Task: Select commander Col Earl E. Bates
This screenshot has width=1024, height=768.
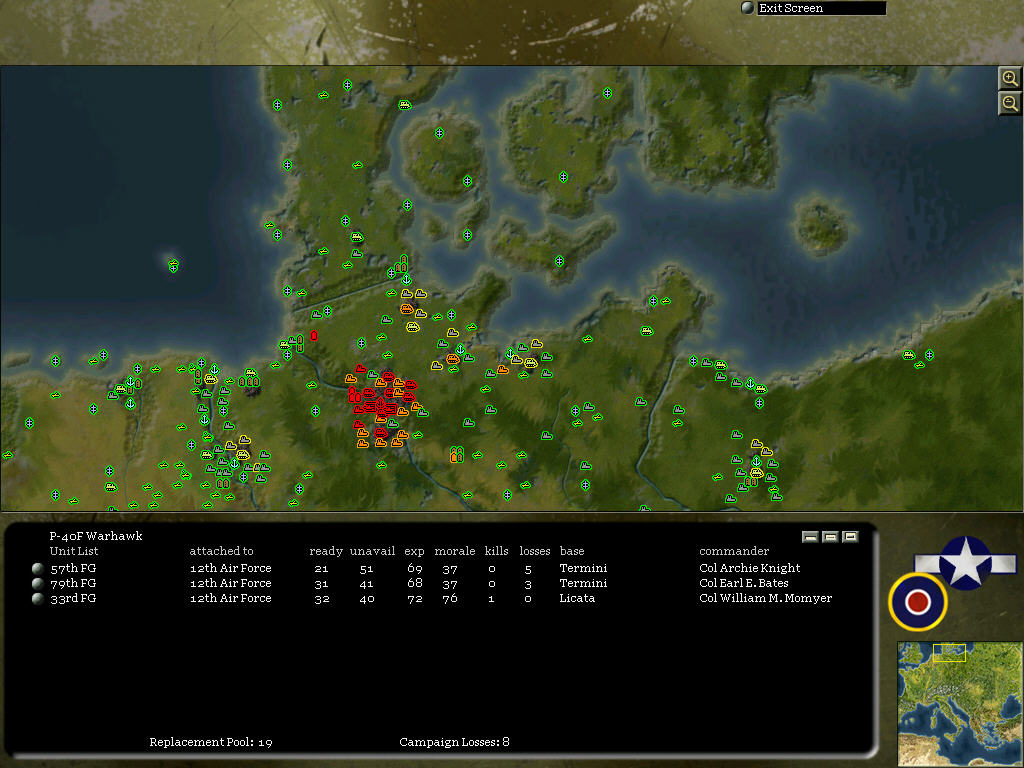Action: tap(744, 583)
